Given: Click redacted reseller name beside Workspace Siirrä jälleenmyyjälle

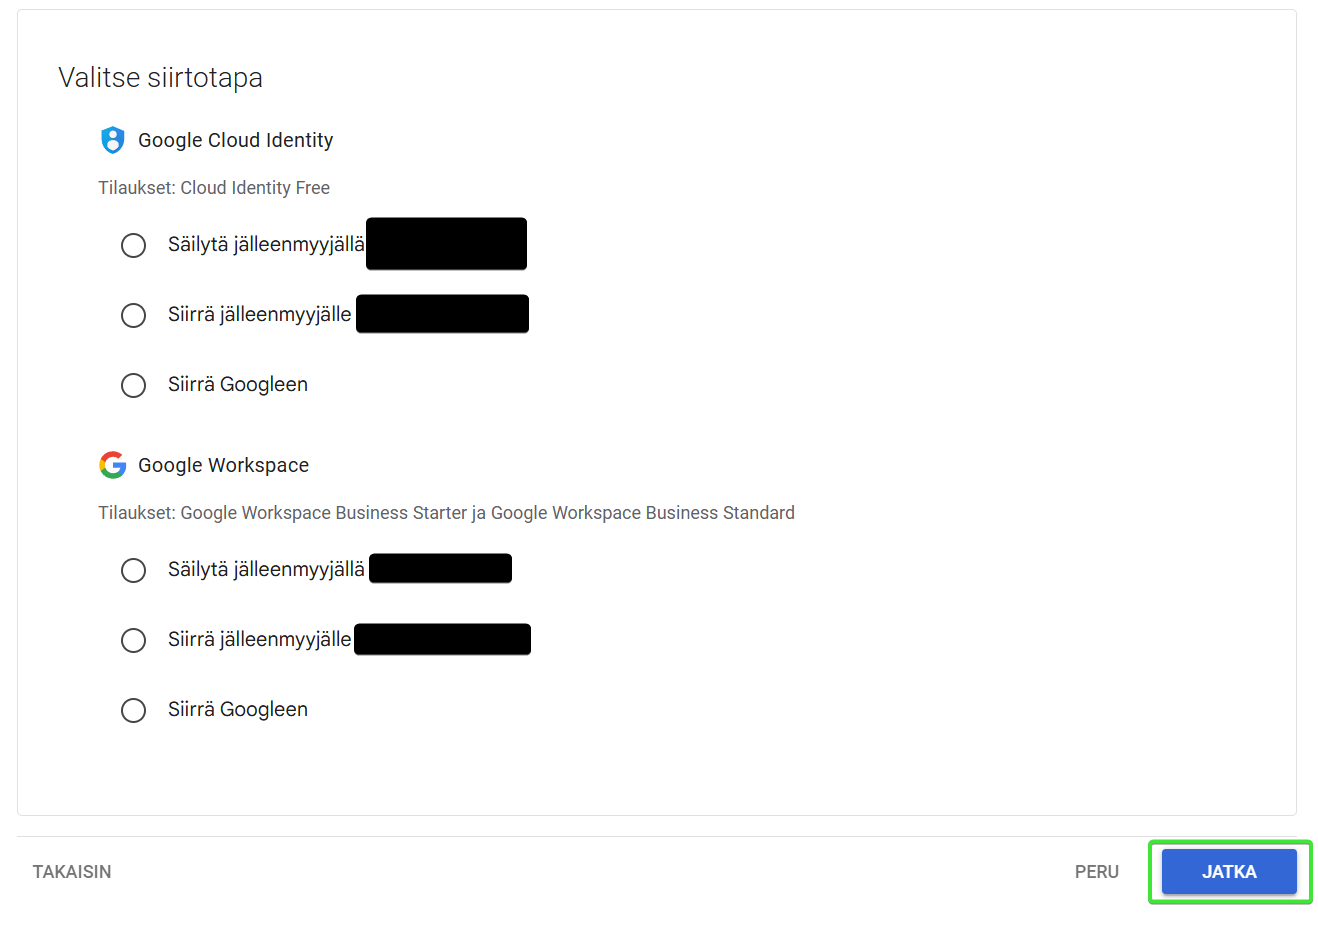Looking at the screenshot, I should 442,639.
